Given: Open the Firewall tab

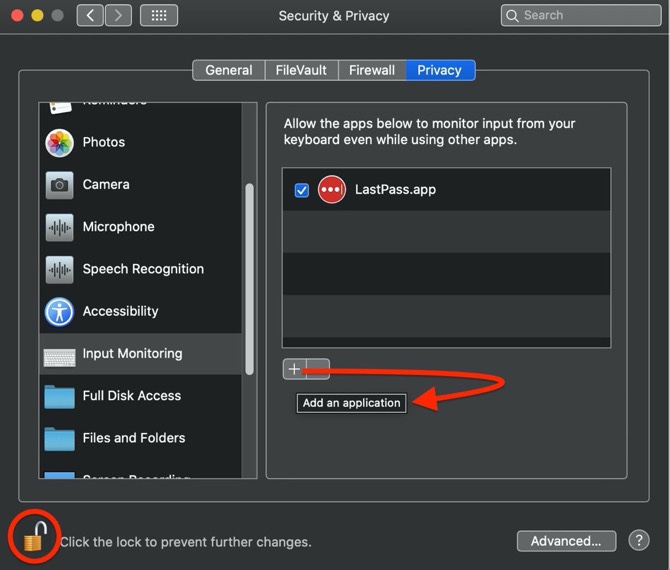Looking at the screenshot, I should [372, 70].
